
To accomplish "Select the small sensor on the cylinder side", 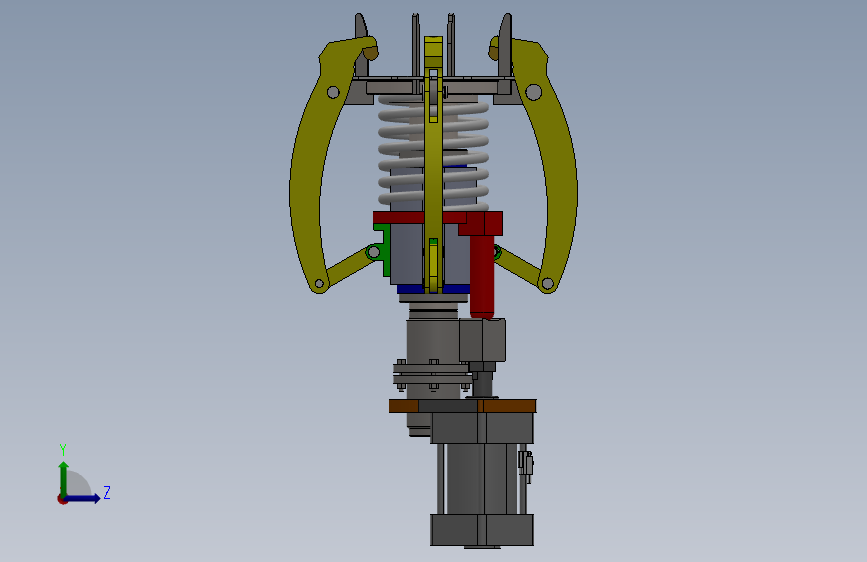I will [x=526, y=465].
